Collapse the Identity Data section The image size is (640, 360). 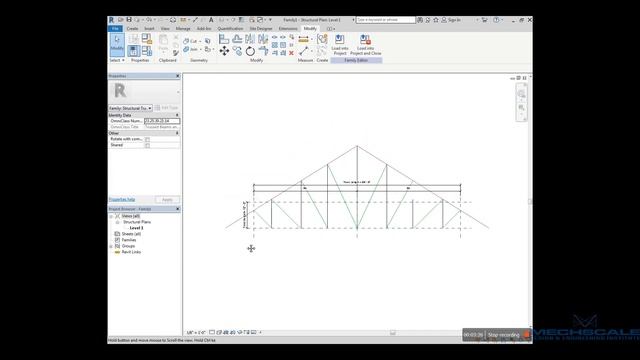[x=177, y=116]
